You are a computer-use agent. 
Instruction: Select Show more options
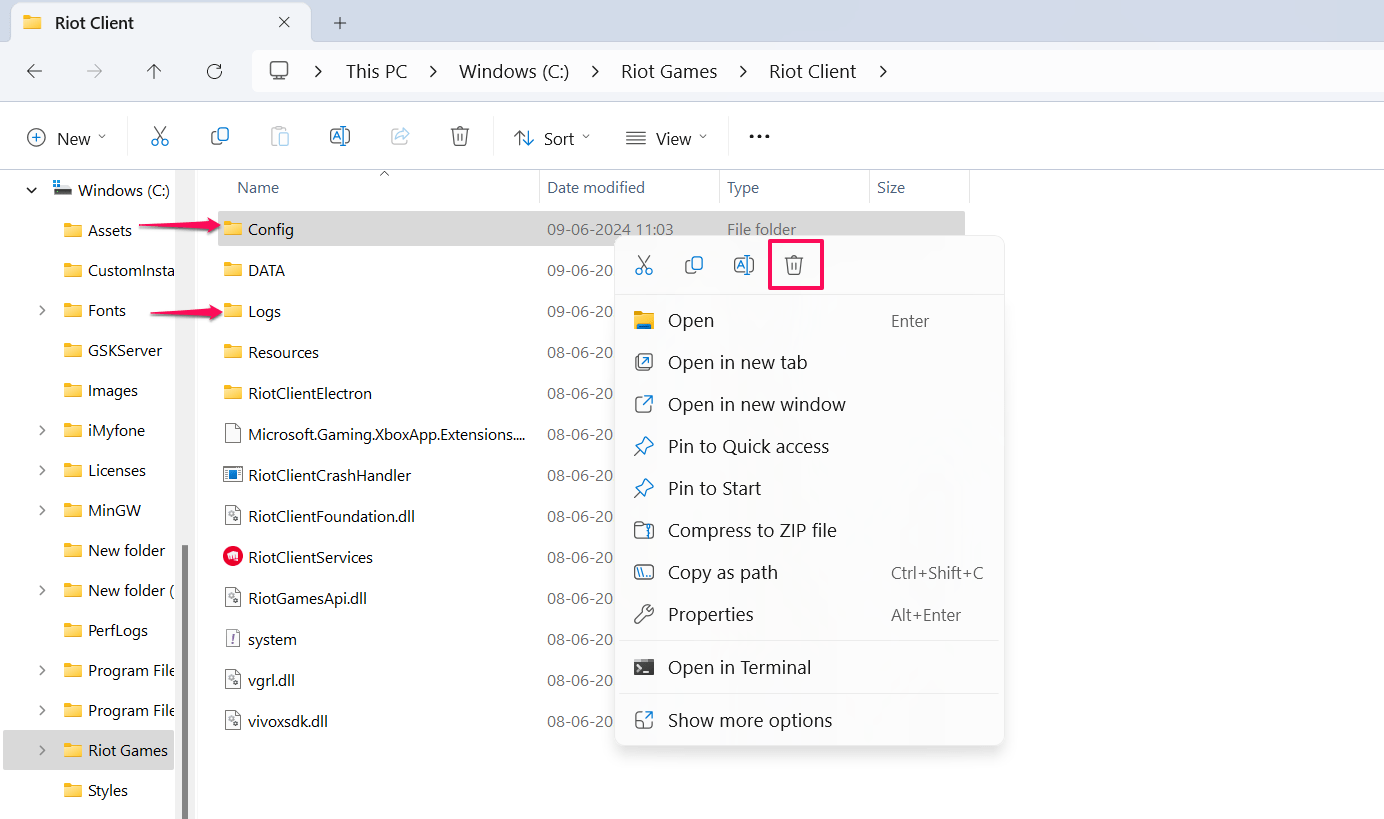(x=809, y=721)
